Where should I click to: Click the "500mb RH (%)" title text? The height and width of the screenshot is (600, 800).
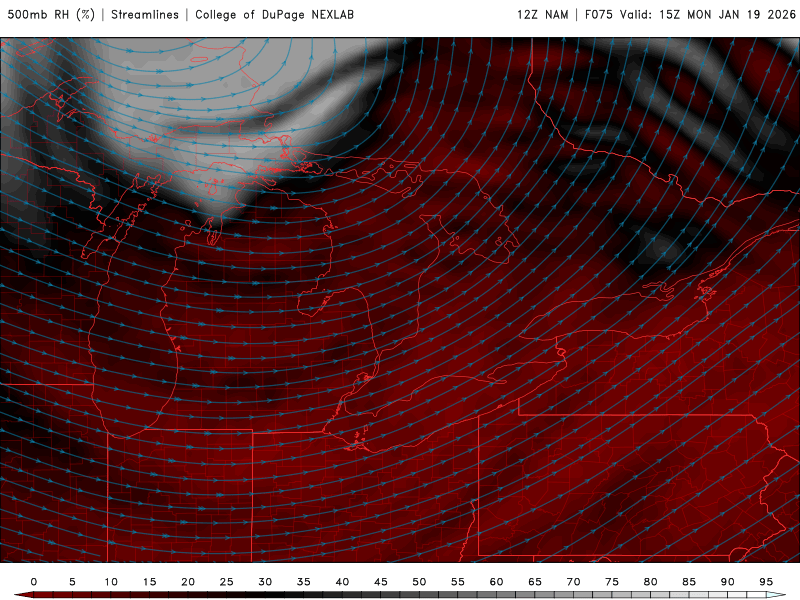51,15
